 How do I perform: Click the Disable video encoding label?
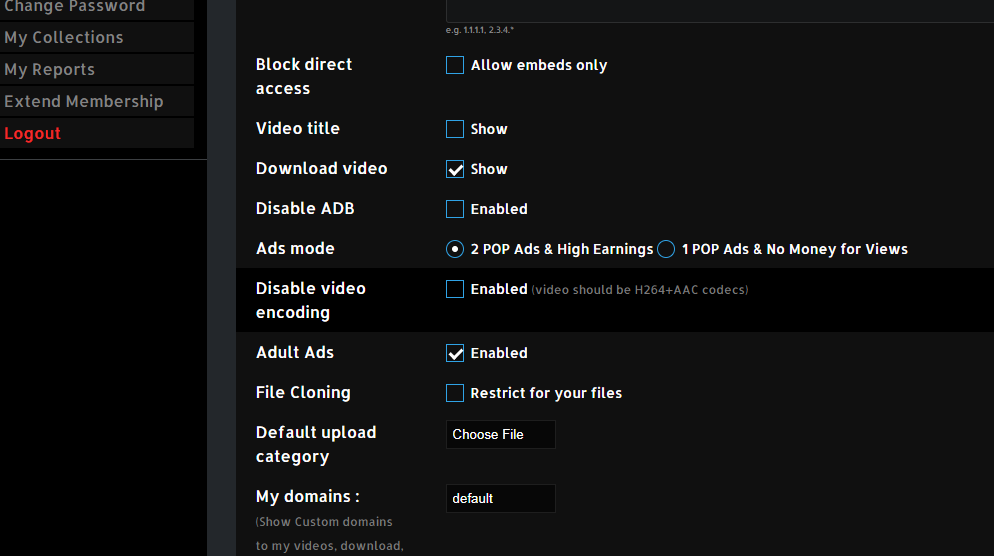[311, 301]
